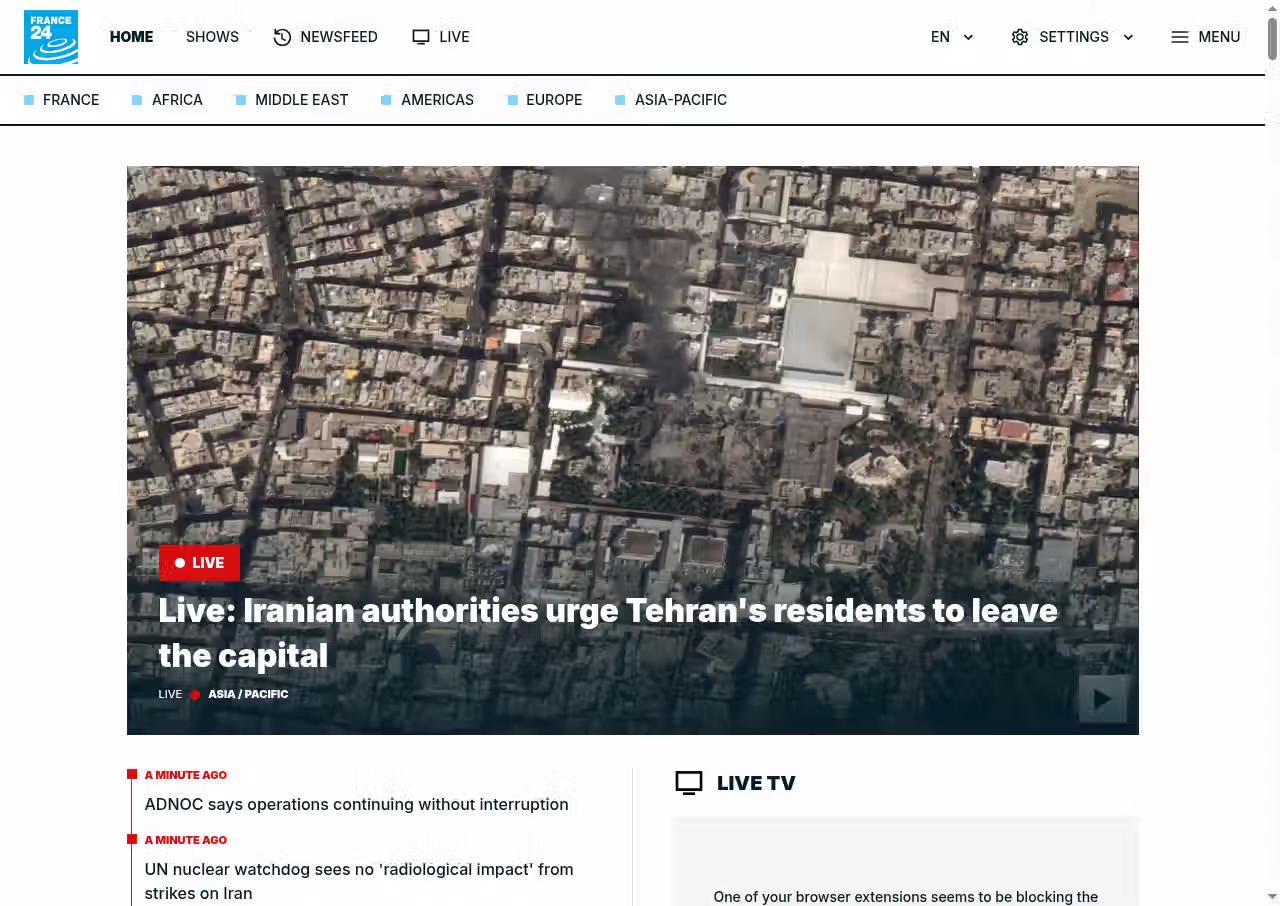Image resolution: width=1280 pixels, height=906 pixels.
Task: Click the red LIVE badge on hero
Action: 199,563
